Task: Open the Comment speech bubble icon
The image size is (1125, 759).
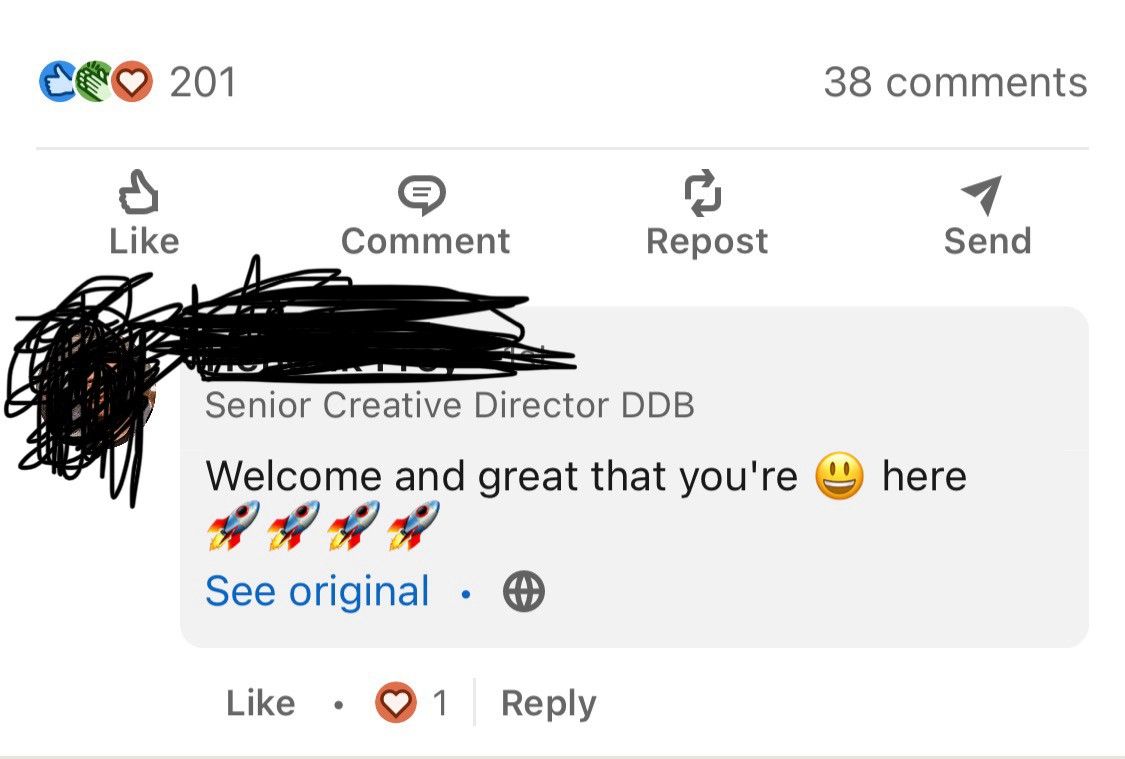Action: pos(422,195)
